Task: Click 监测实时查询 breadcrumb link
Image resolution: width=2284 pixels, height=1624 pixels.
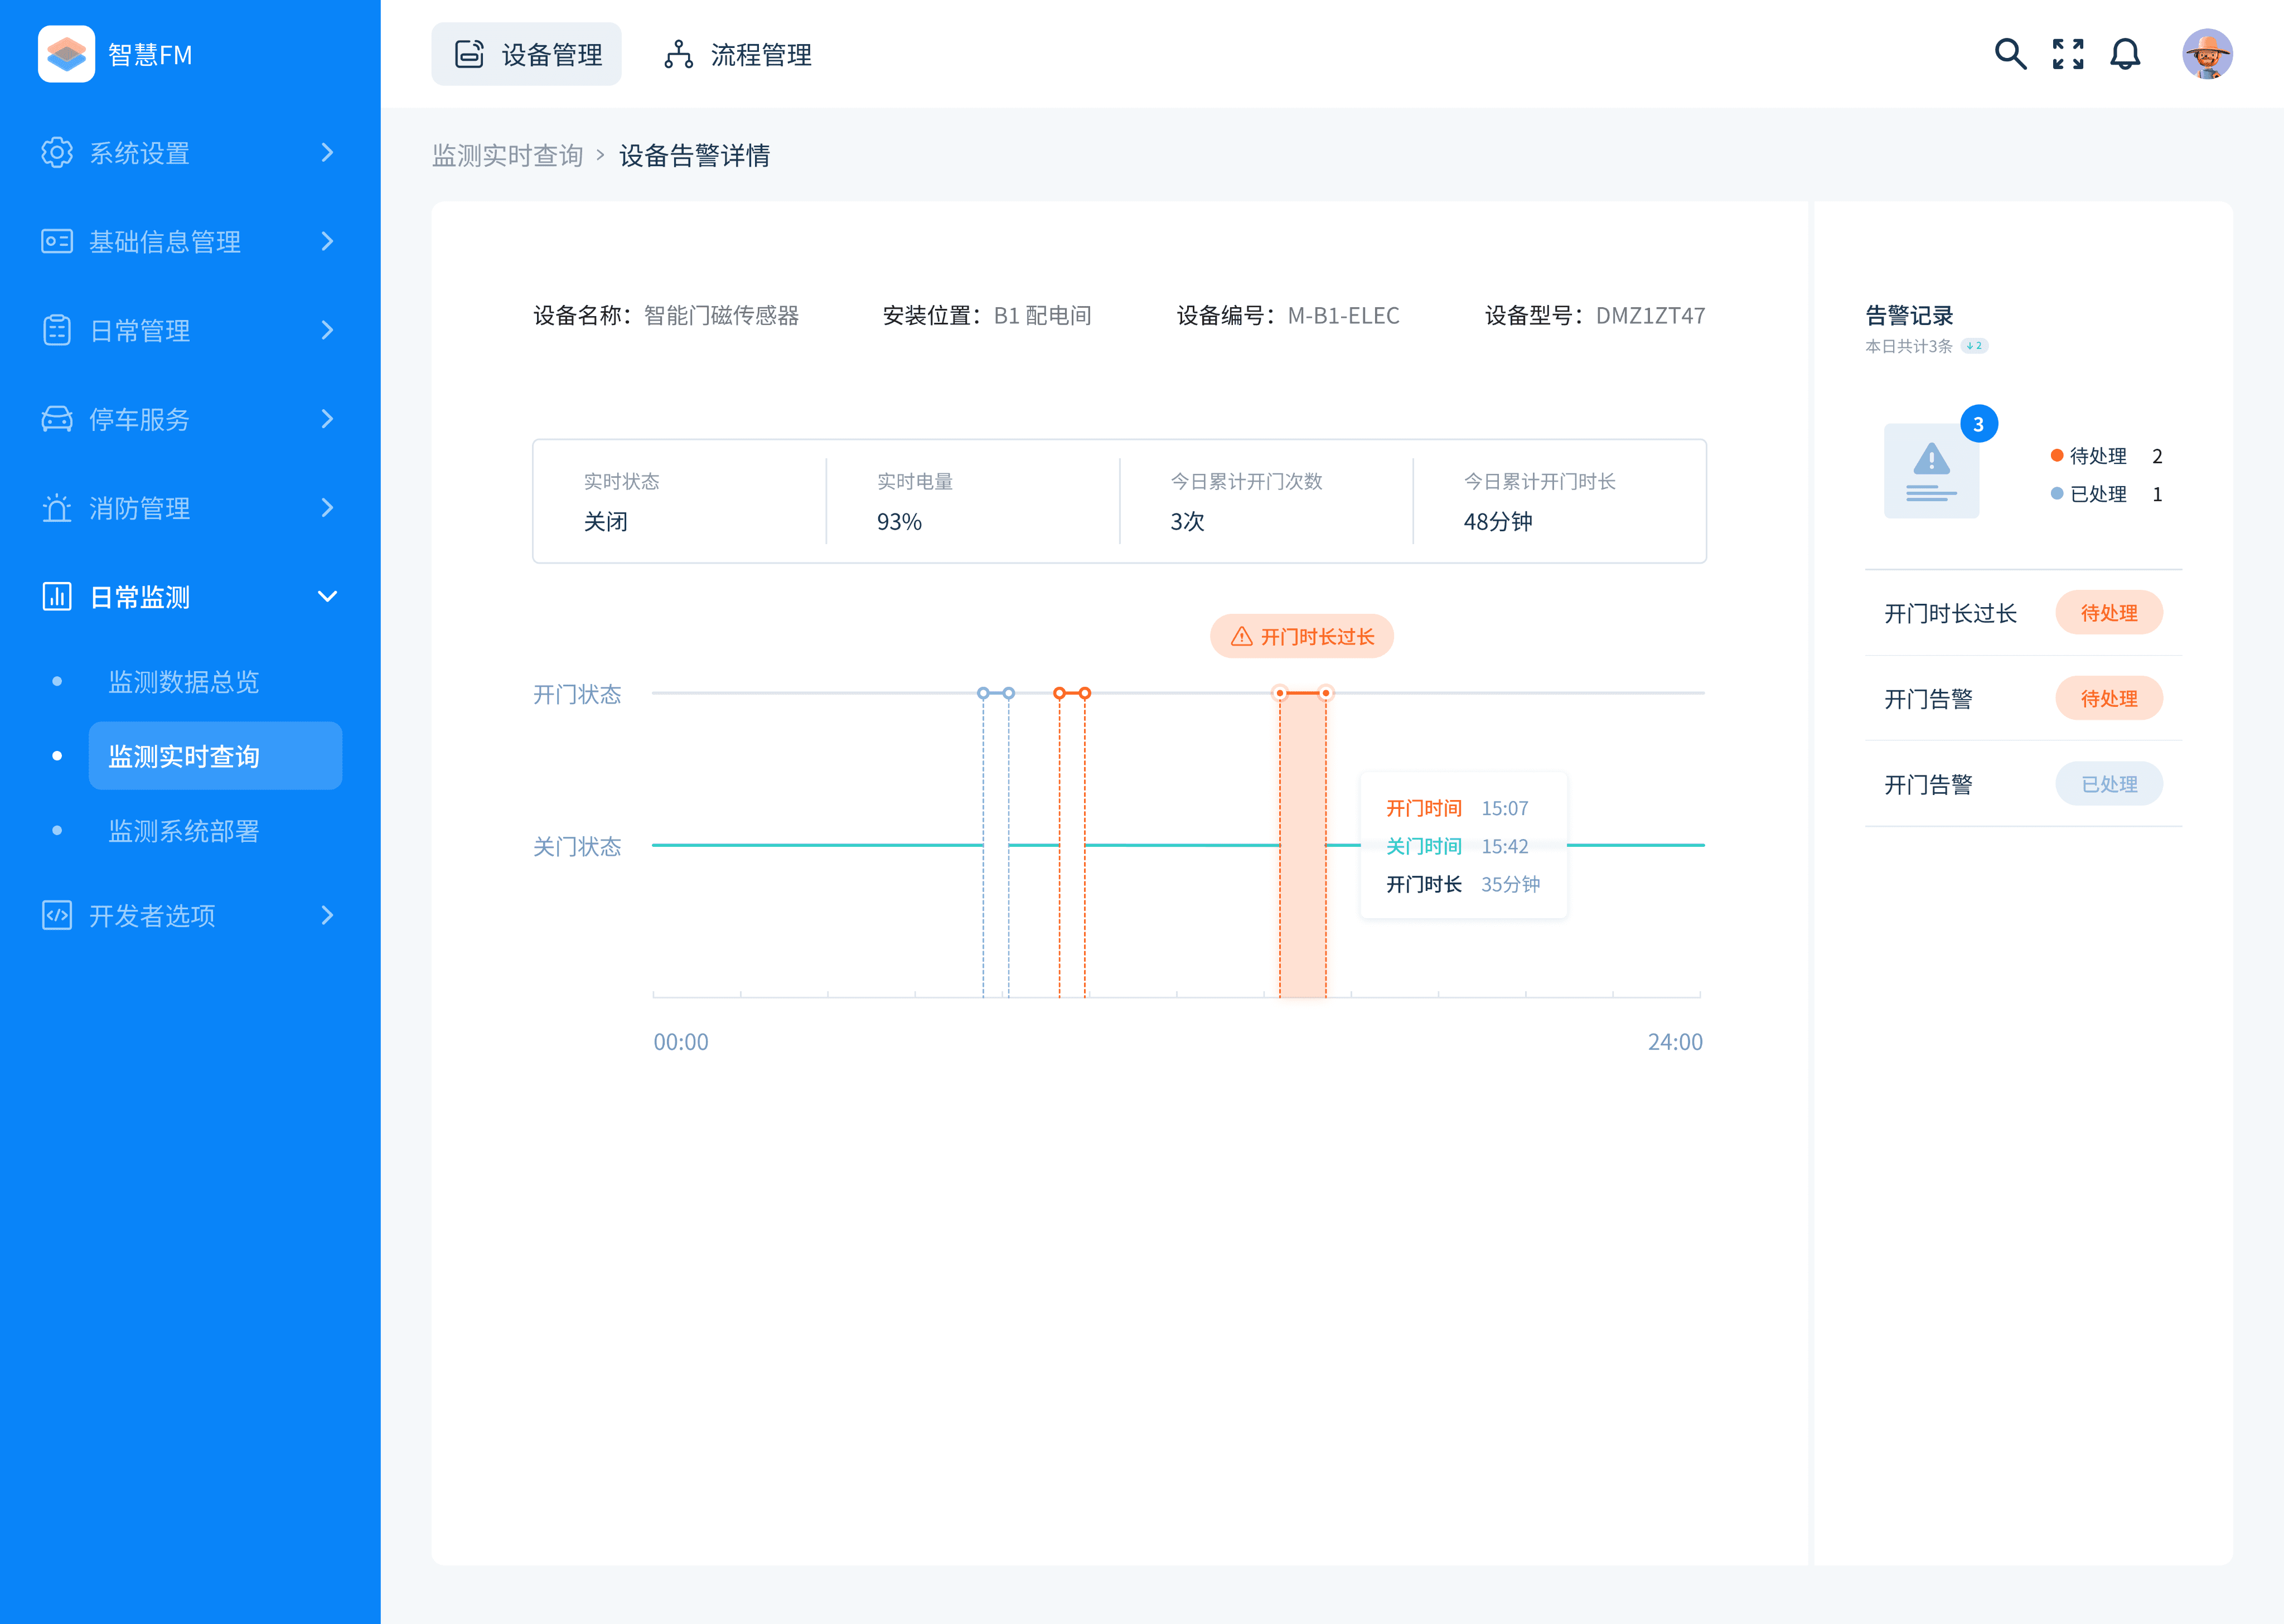Action: pos(508,156)
